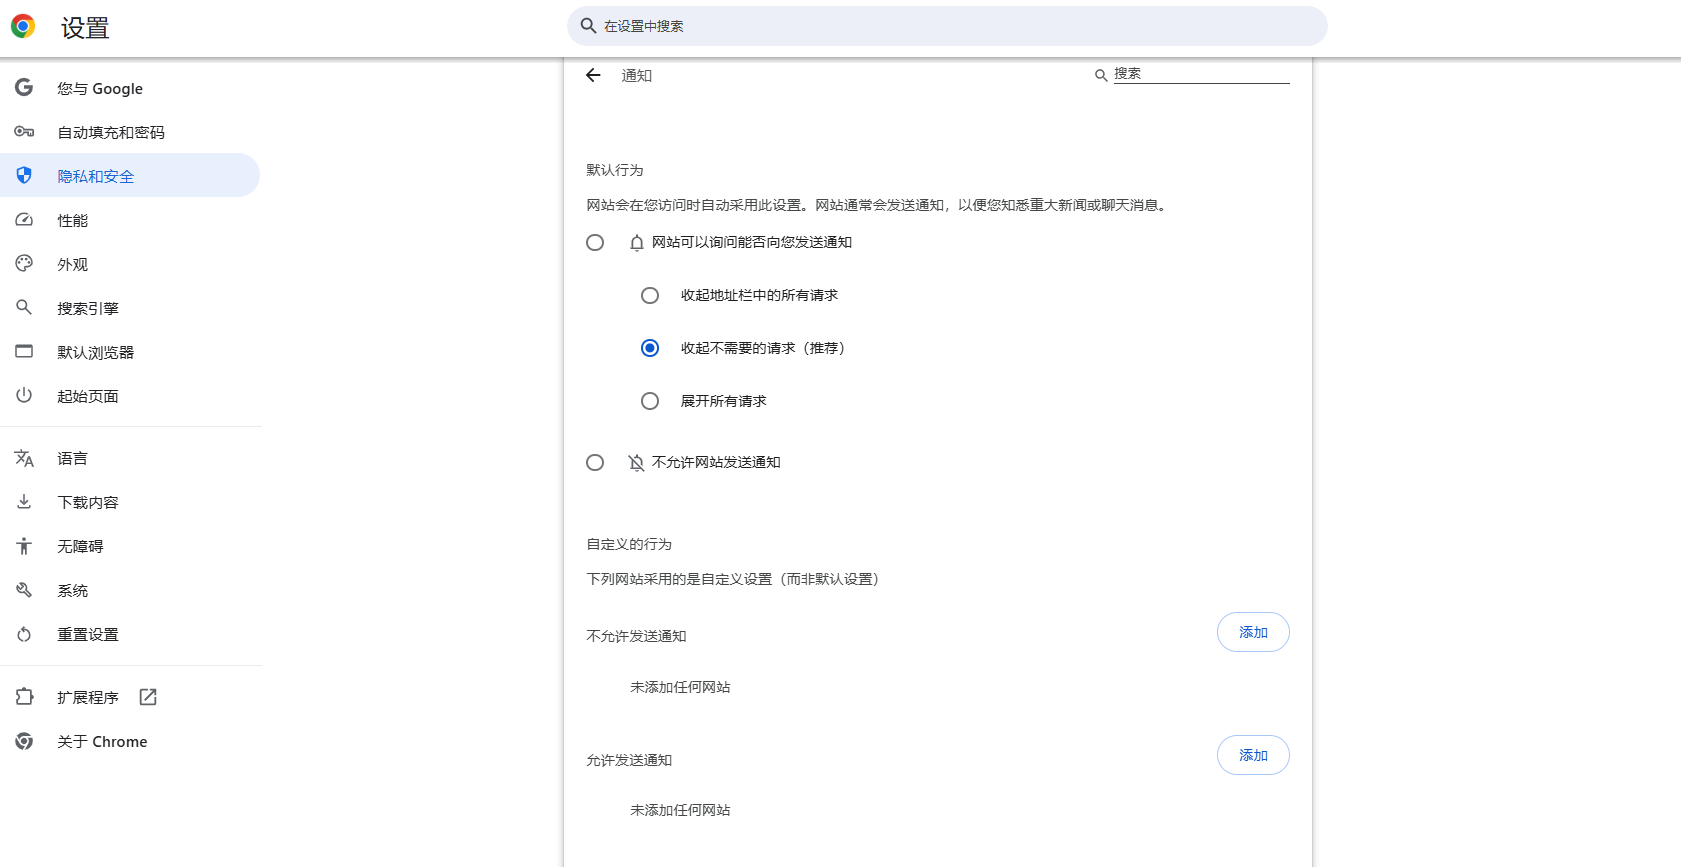The height and width of the screenshot is (867, 1681).
Task: Click the puzzle piece icon for 扩展程序
Action: tap(24, 697)
